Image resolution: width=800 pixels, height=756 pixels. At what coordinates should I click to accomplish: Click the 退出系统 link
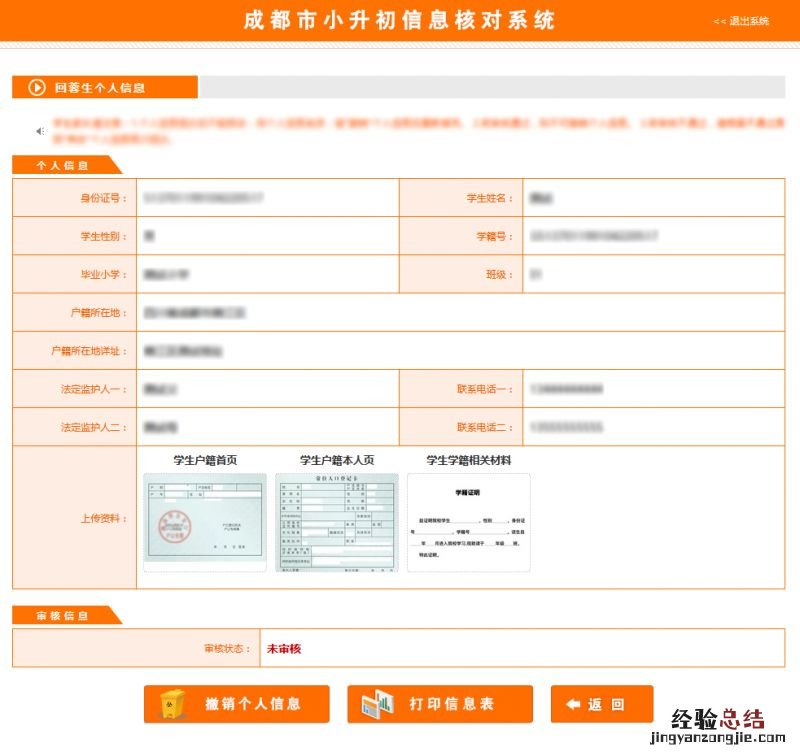(x=741, y=21)
